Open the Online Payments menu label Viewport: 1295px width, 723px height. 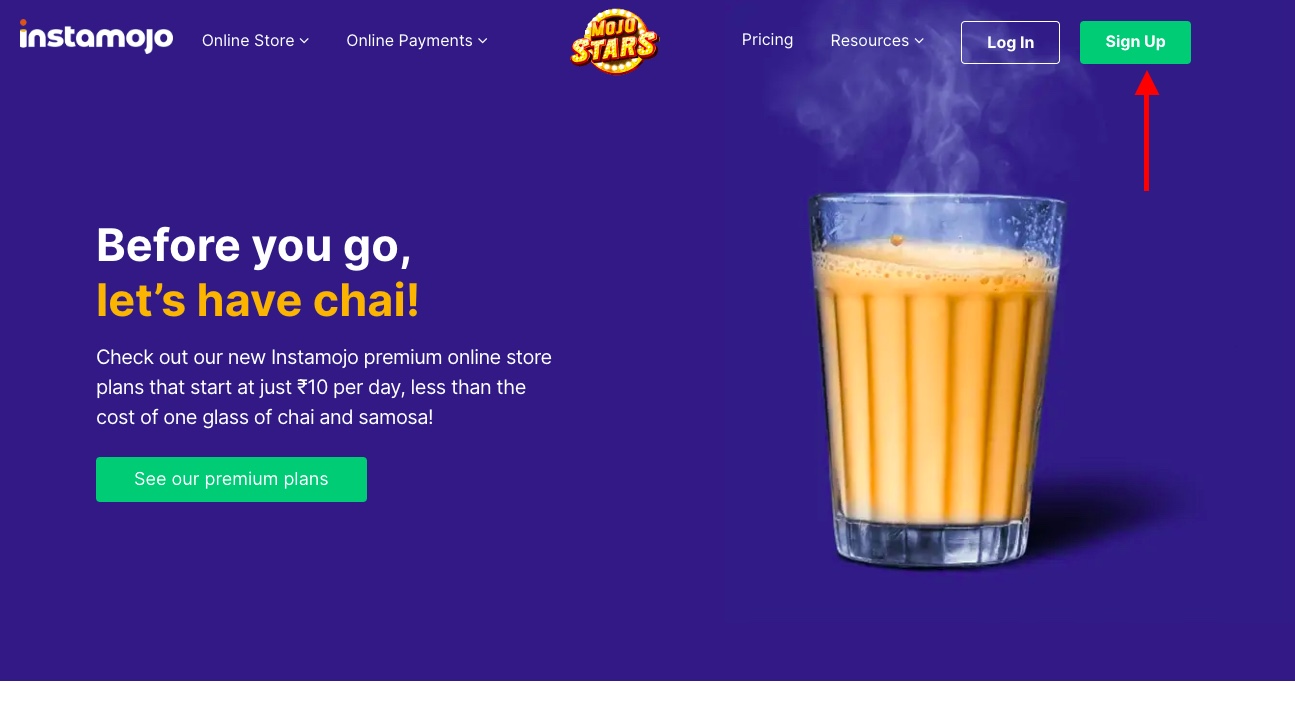click(x=409, y=41)
